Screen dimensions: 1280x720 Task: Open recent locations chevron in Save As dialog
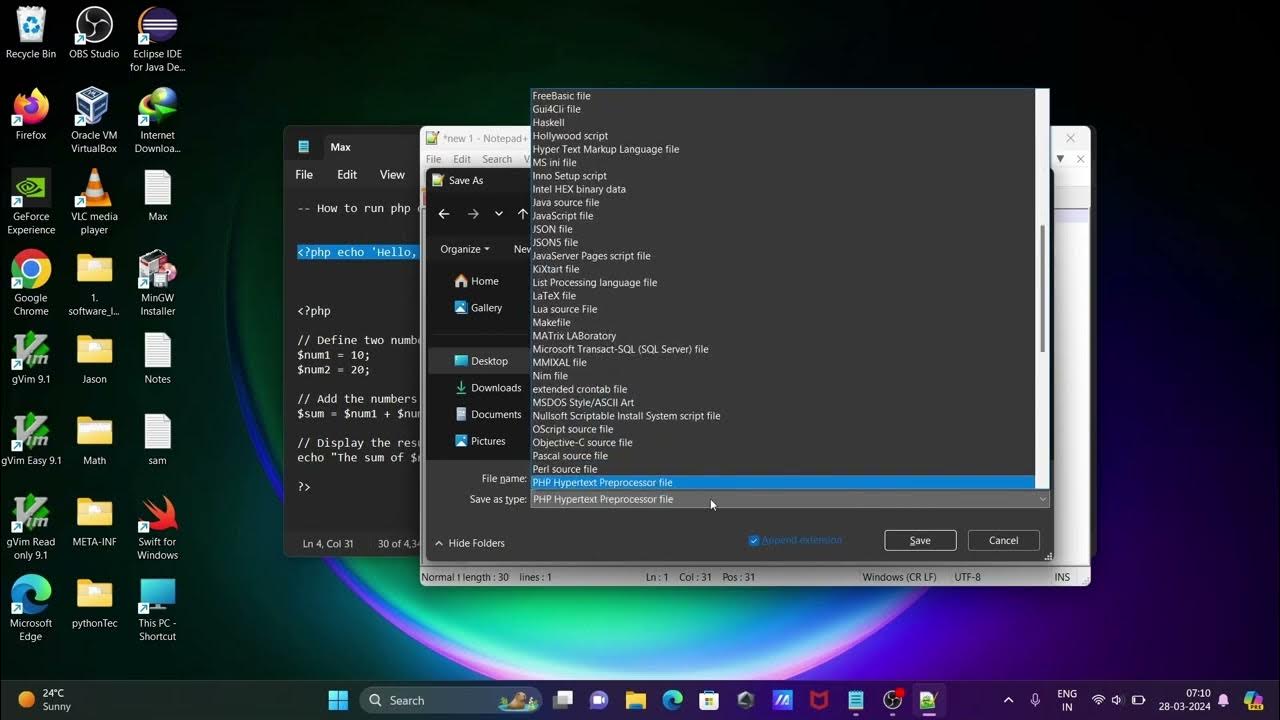(x=499, y=214)
